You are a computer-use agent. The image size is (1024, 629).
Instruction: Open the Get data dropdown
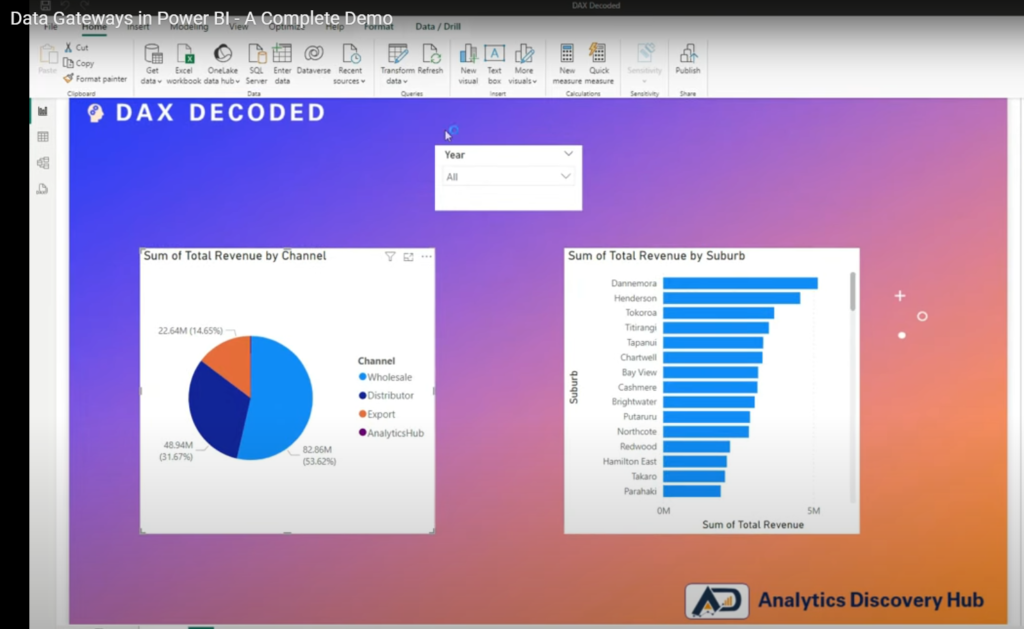point(152,64)
